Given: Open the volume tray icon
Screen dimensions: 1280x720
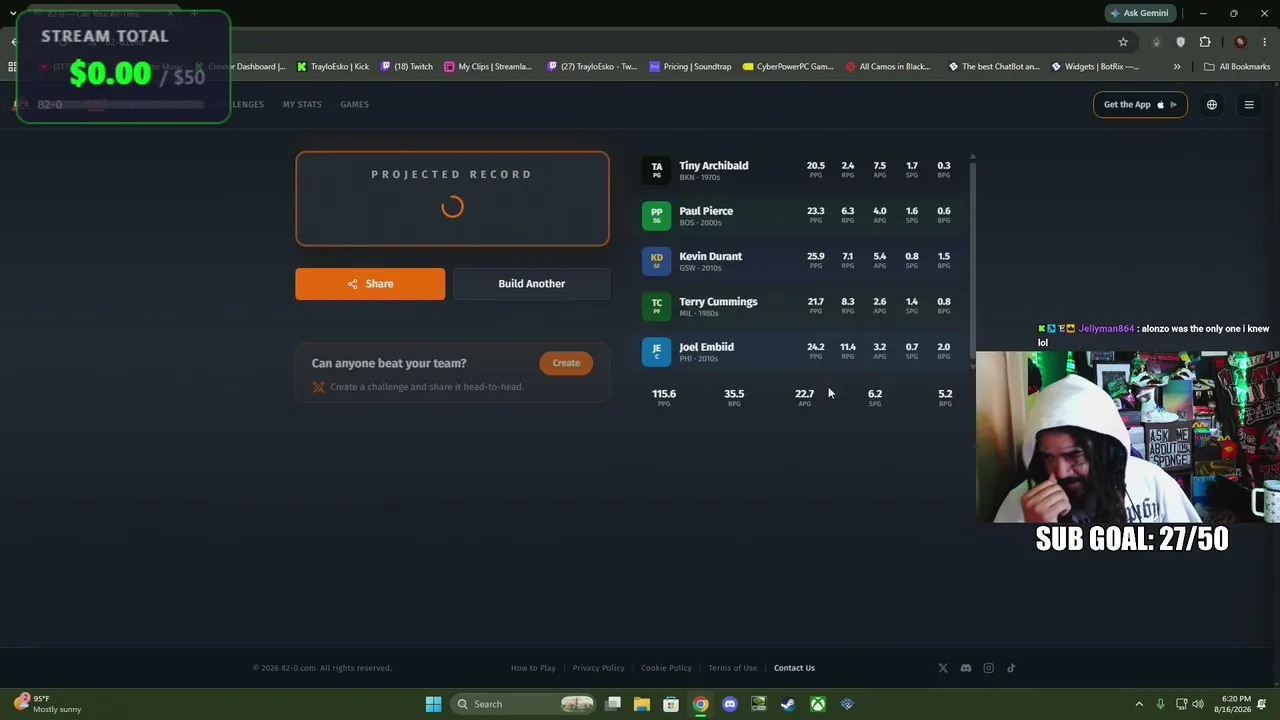Looking at the screenshot, I should click(x=1198, y=704).
